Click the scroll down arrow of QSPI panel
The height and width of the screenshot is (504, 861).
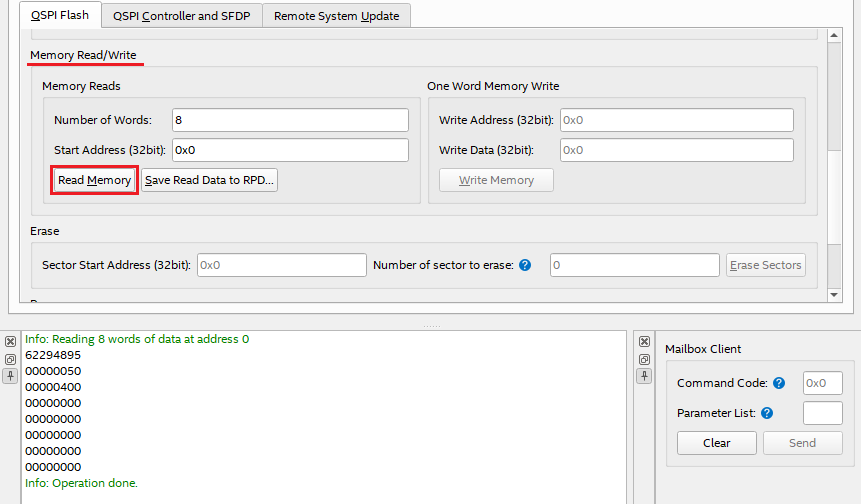point(835,294)
